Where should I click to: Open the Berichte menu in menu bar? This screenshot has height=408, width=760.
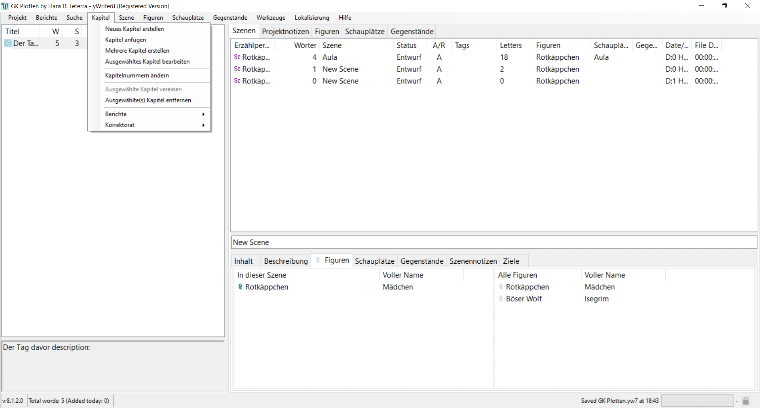pyautogui.click(x=46, y=17)
